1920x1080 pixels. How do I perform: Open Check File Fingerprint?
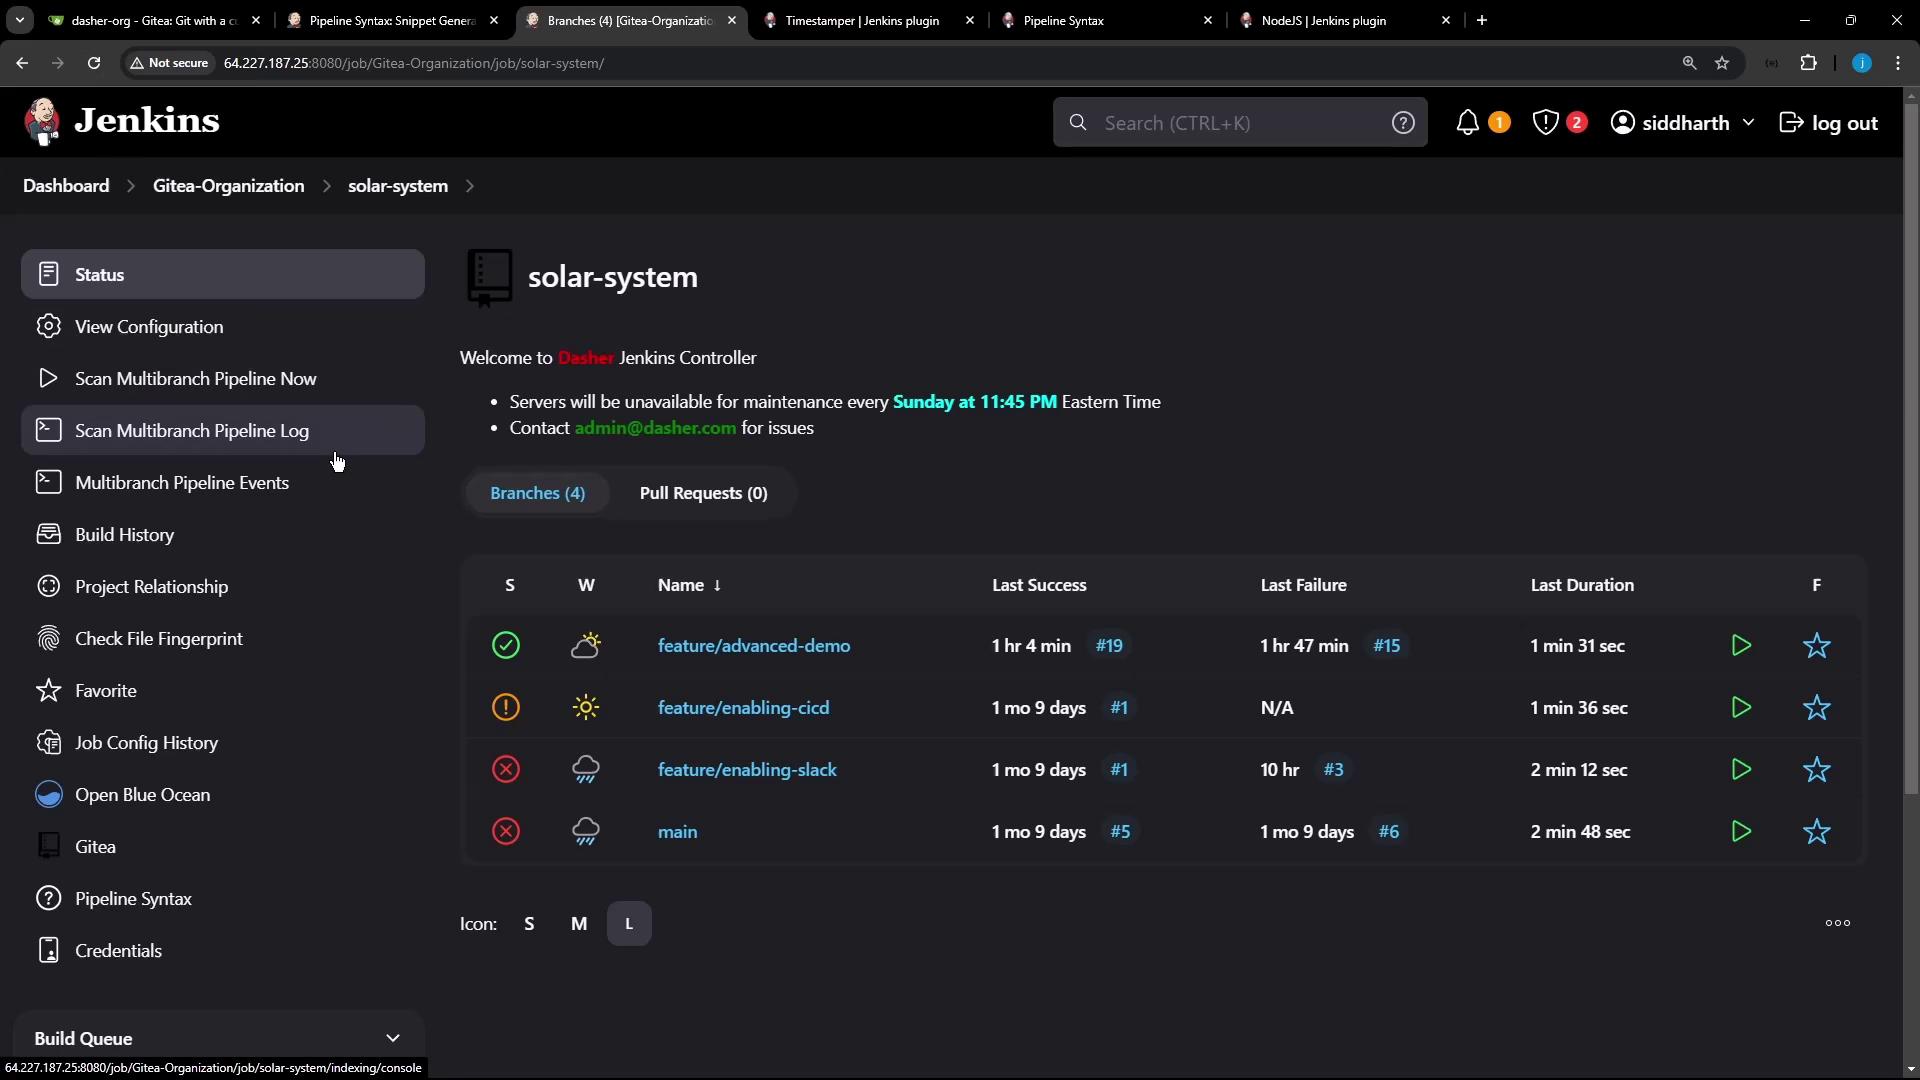pyautogui.click(x=158, y=639)
